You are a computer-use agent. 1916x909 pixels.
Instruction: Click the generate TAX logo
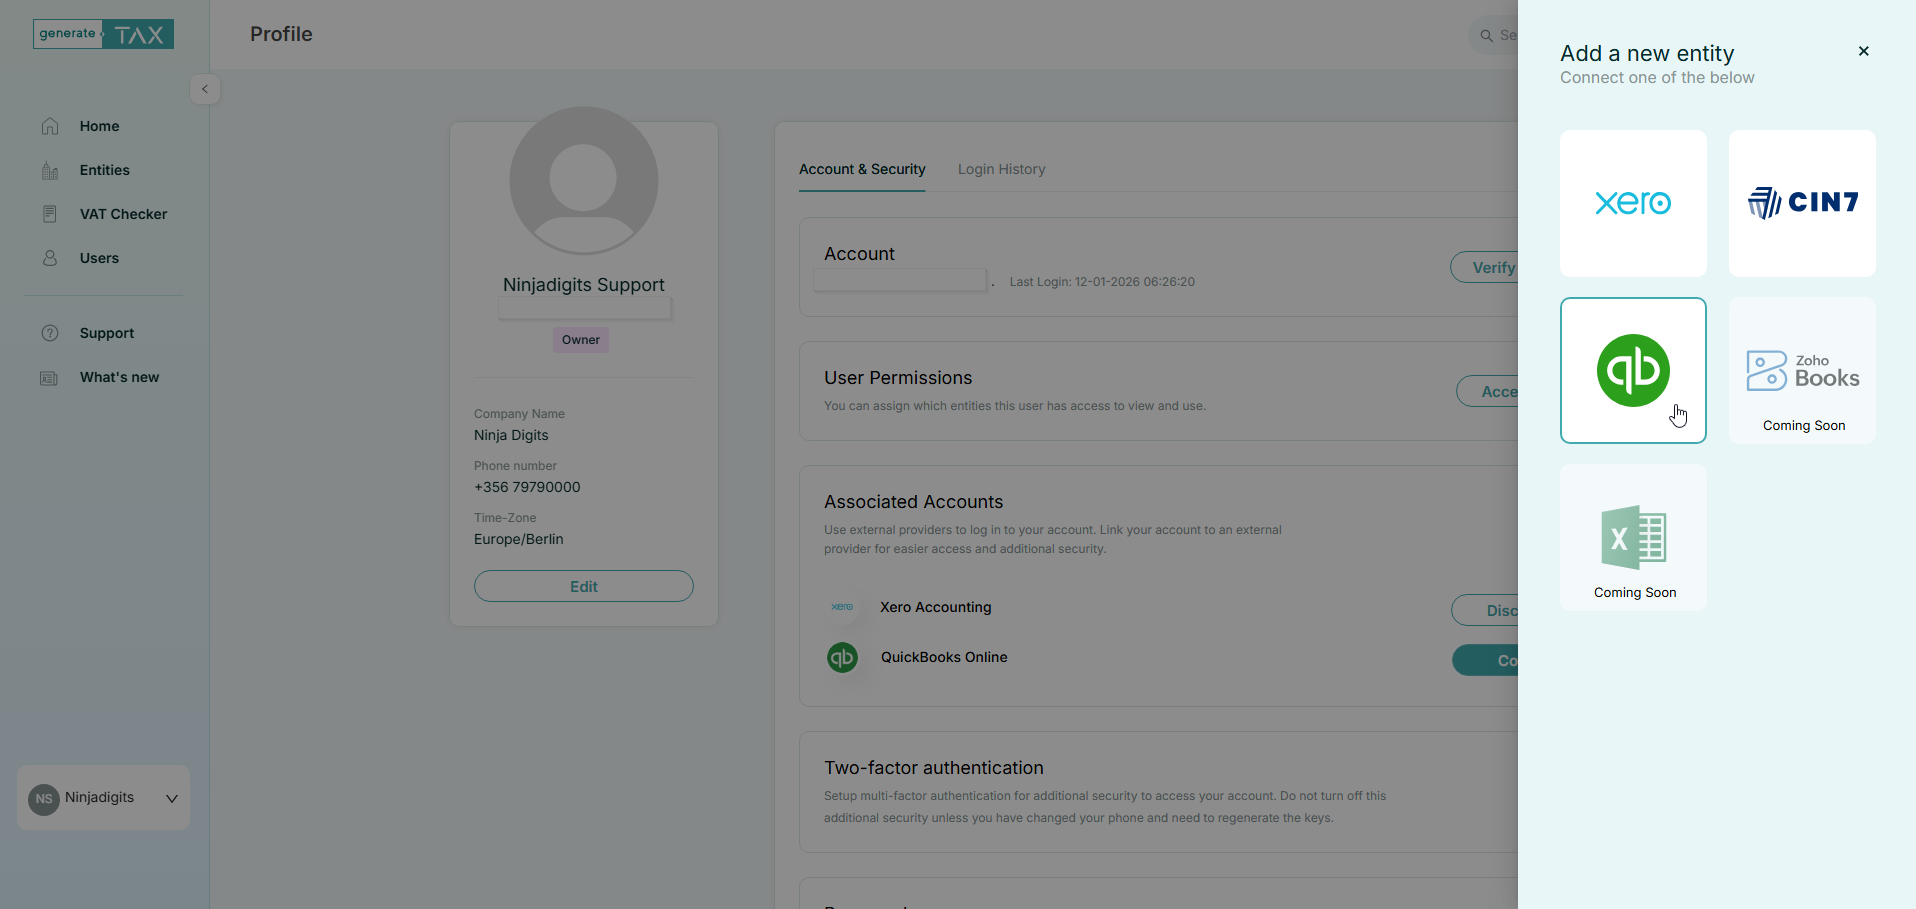pos(103,34)
